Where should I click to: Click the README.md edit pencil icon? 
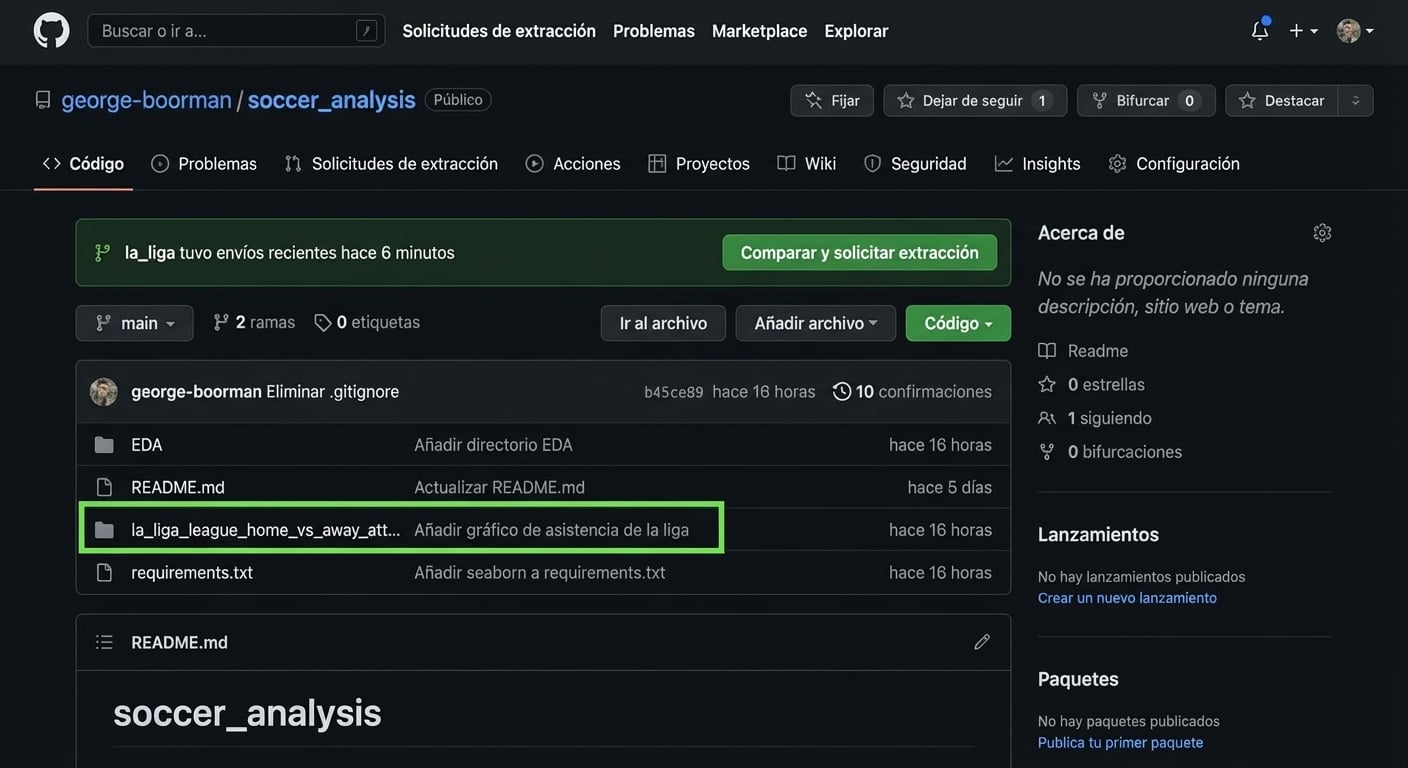click(x=981, y=642)
